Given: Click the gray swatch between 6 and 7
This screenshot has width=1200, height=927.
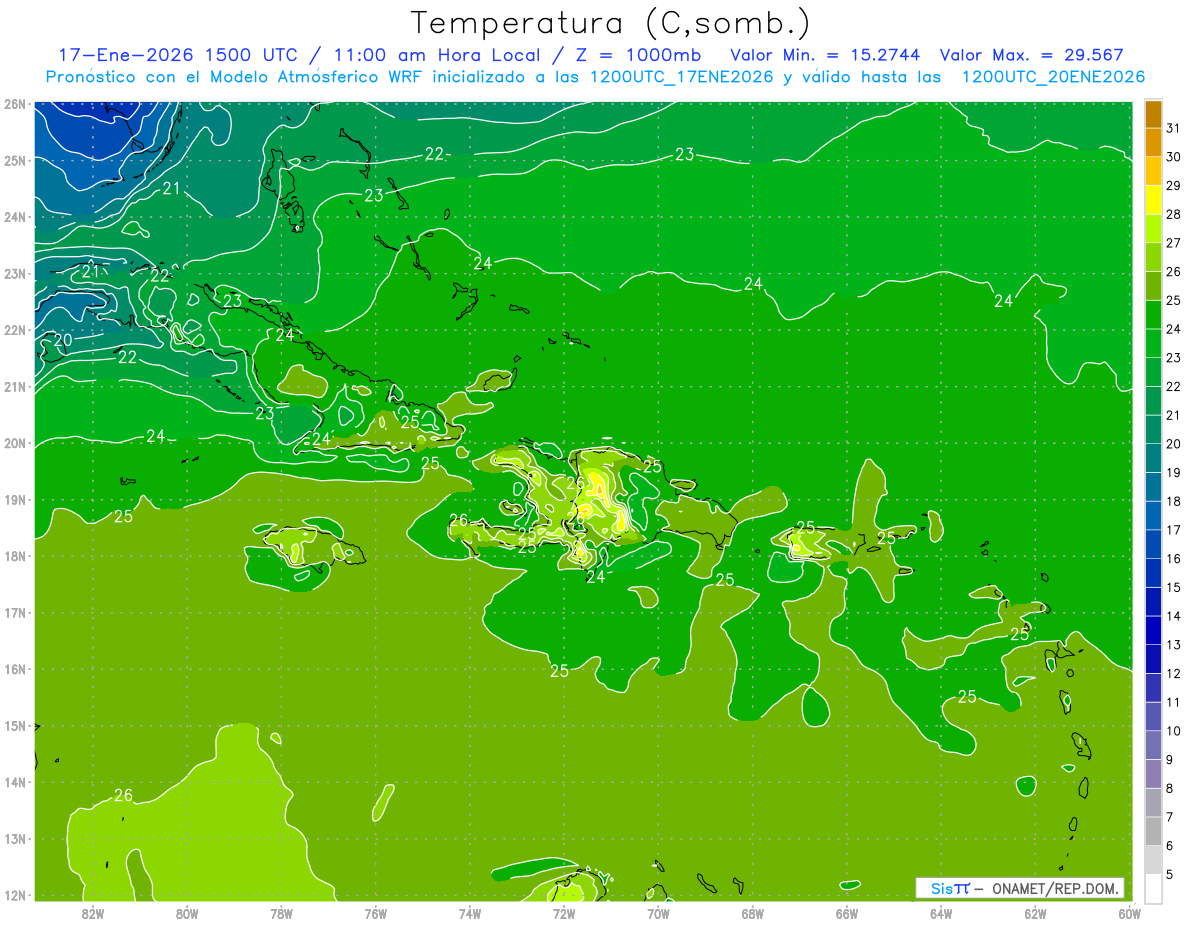Looking at the screenshot, I should (x=1153, y=831).
